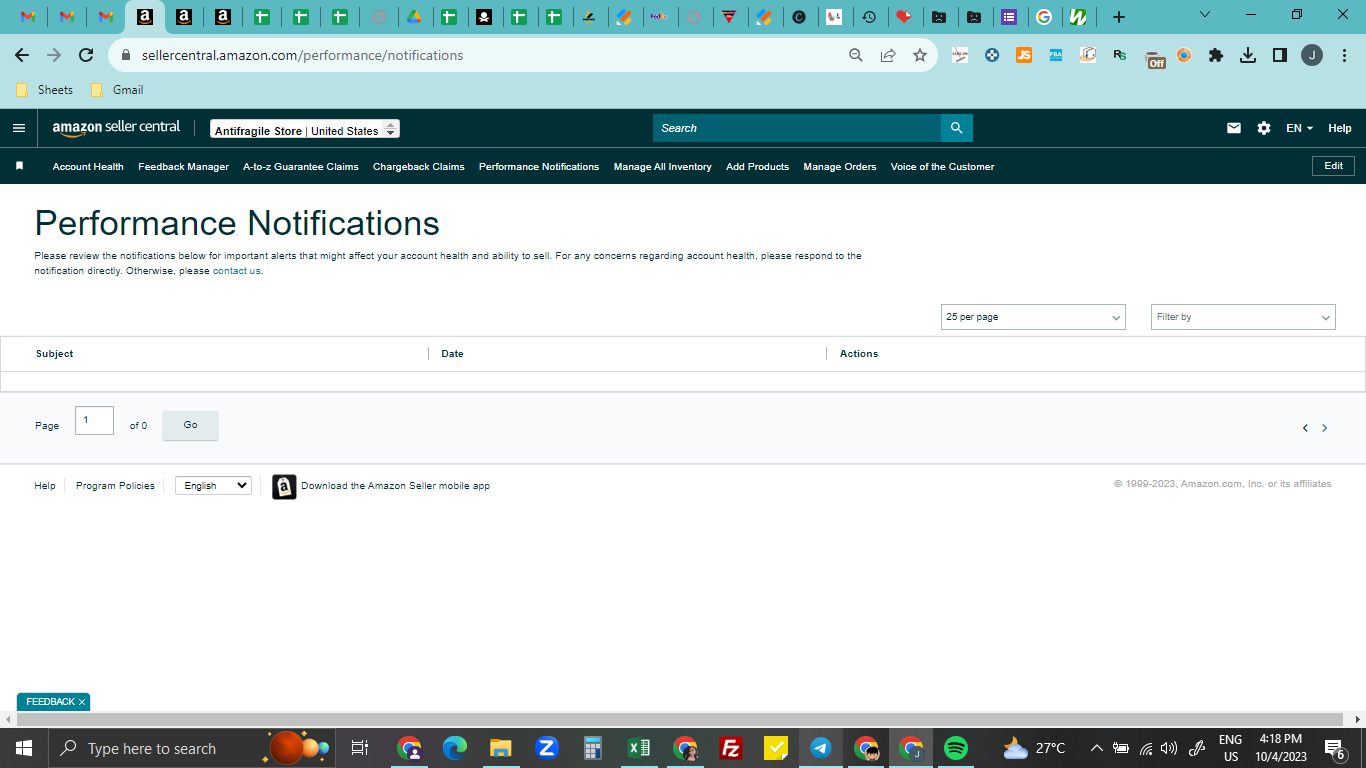Open the Help link in the top header
1366x768 pixels.
pyautogui.click(x=1340, y=128)
